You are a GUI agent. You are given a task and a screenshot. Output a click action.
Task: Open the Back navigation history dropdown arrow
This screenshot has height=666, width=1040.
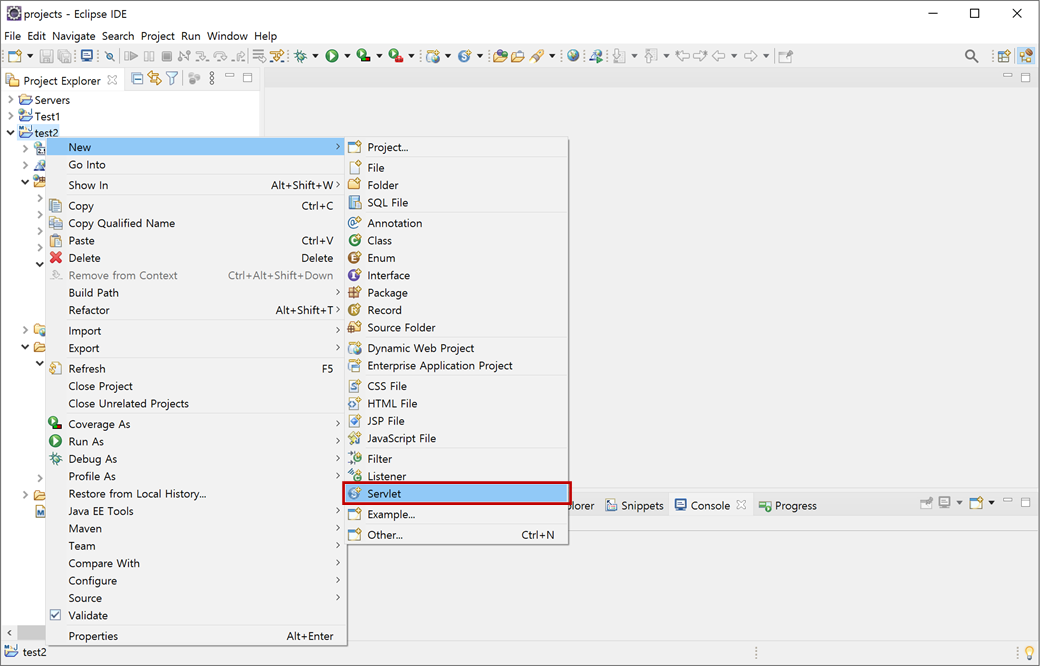[x=734, y=56]
